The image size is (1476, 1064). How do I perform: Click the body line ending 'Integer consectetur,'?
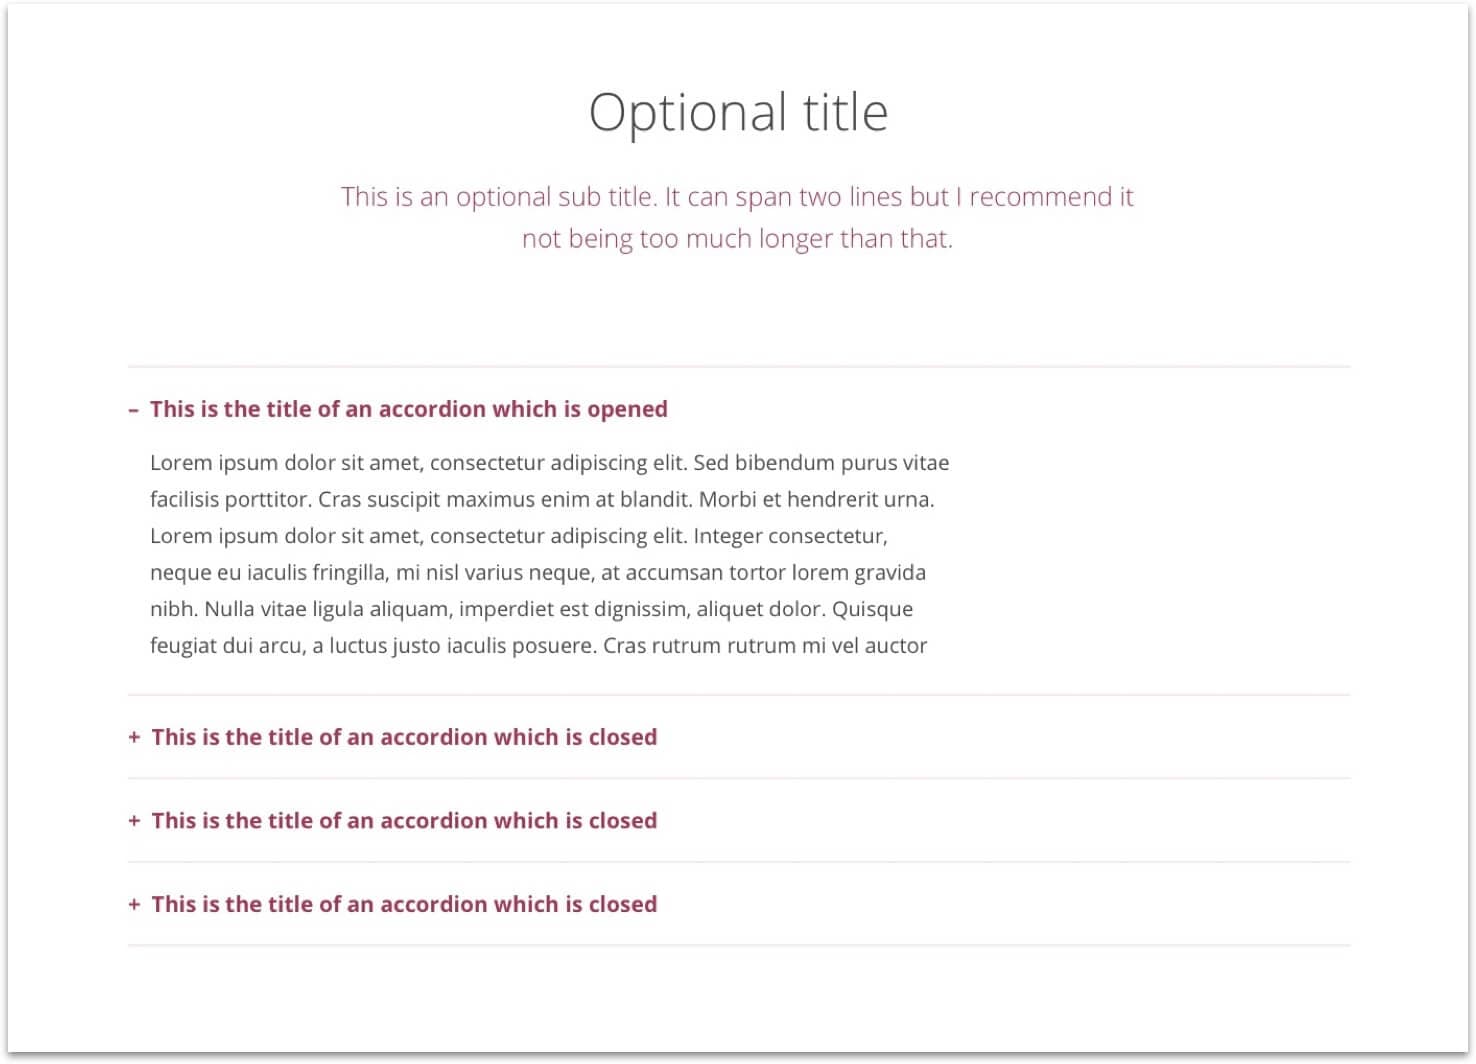point(519,536)
